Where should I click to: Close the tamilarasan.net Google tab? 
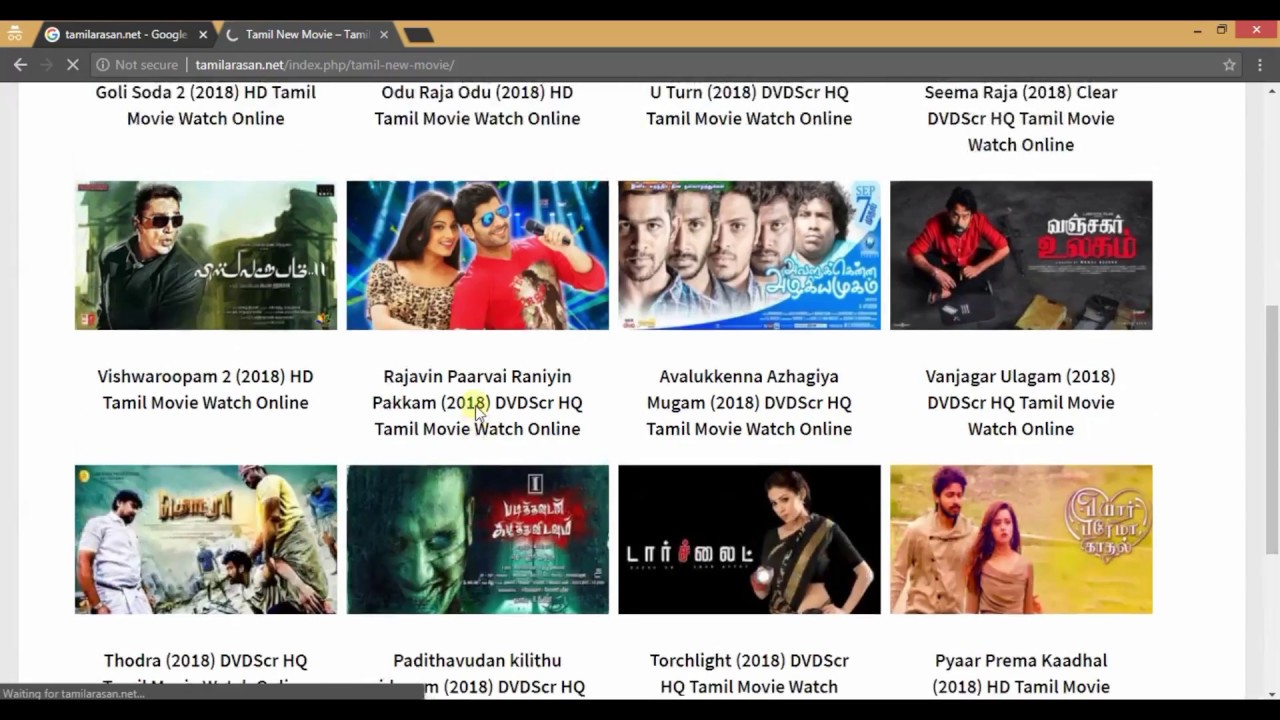point(203,34)
